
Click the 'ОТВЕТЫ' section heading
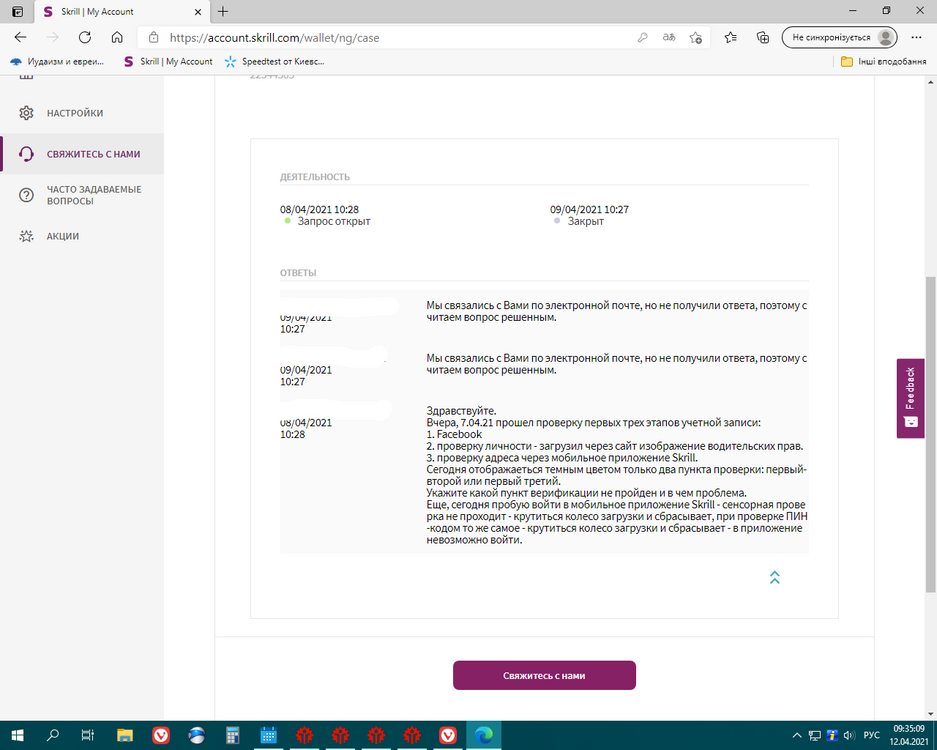click(x=298, y=273)
